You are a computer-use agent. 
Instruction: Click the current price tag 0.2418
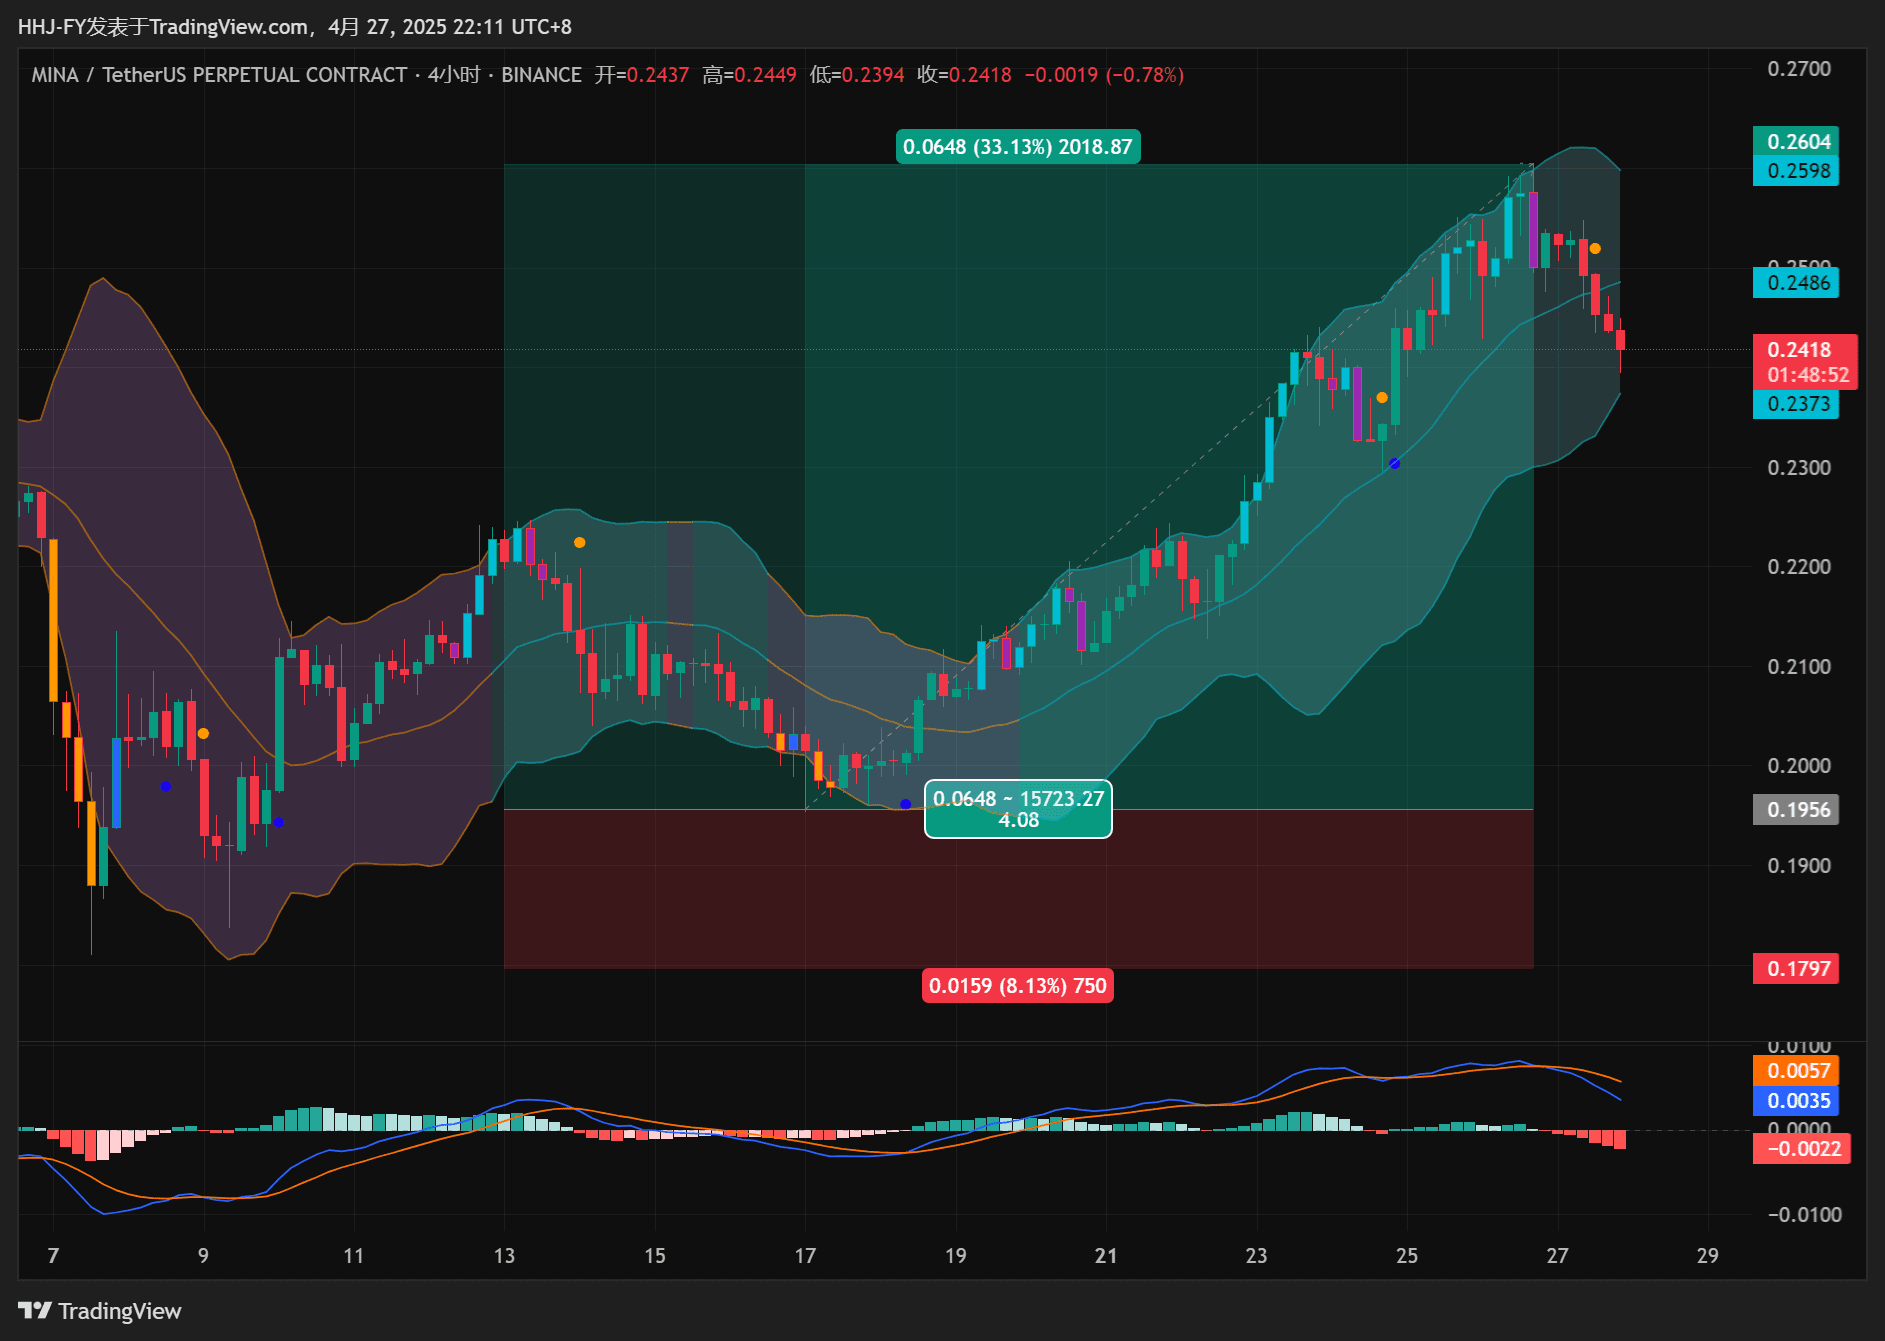click(x=1799, y=349)
